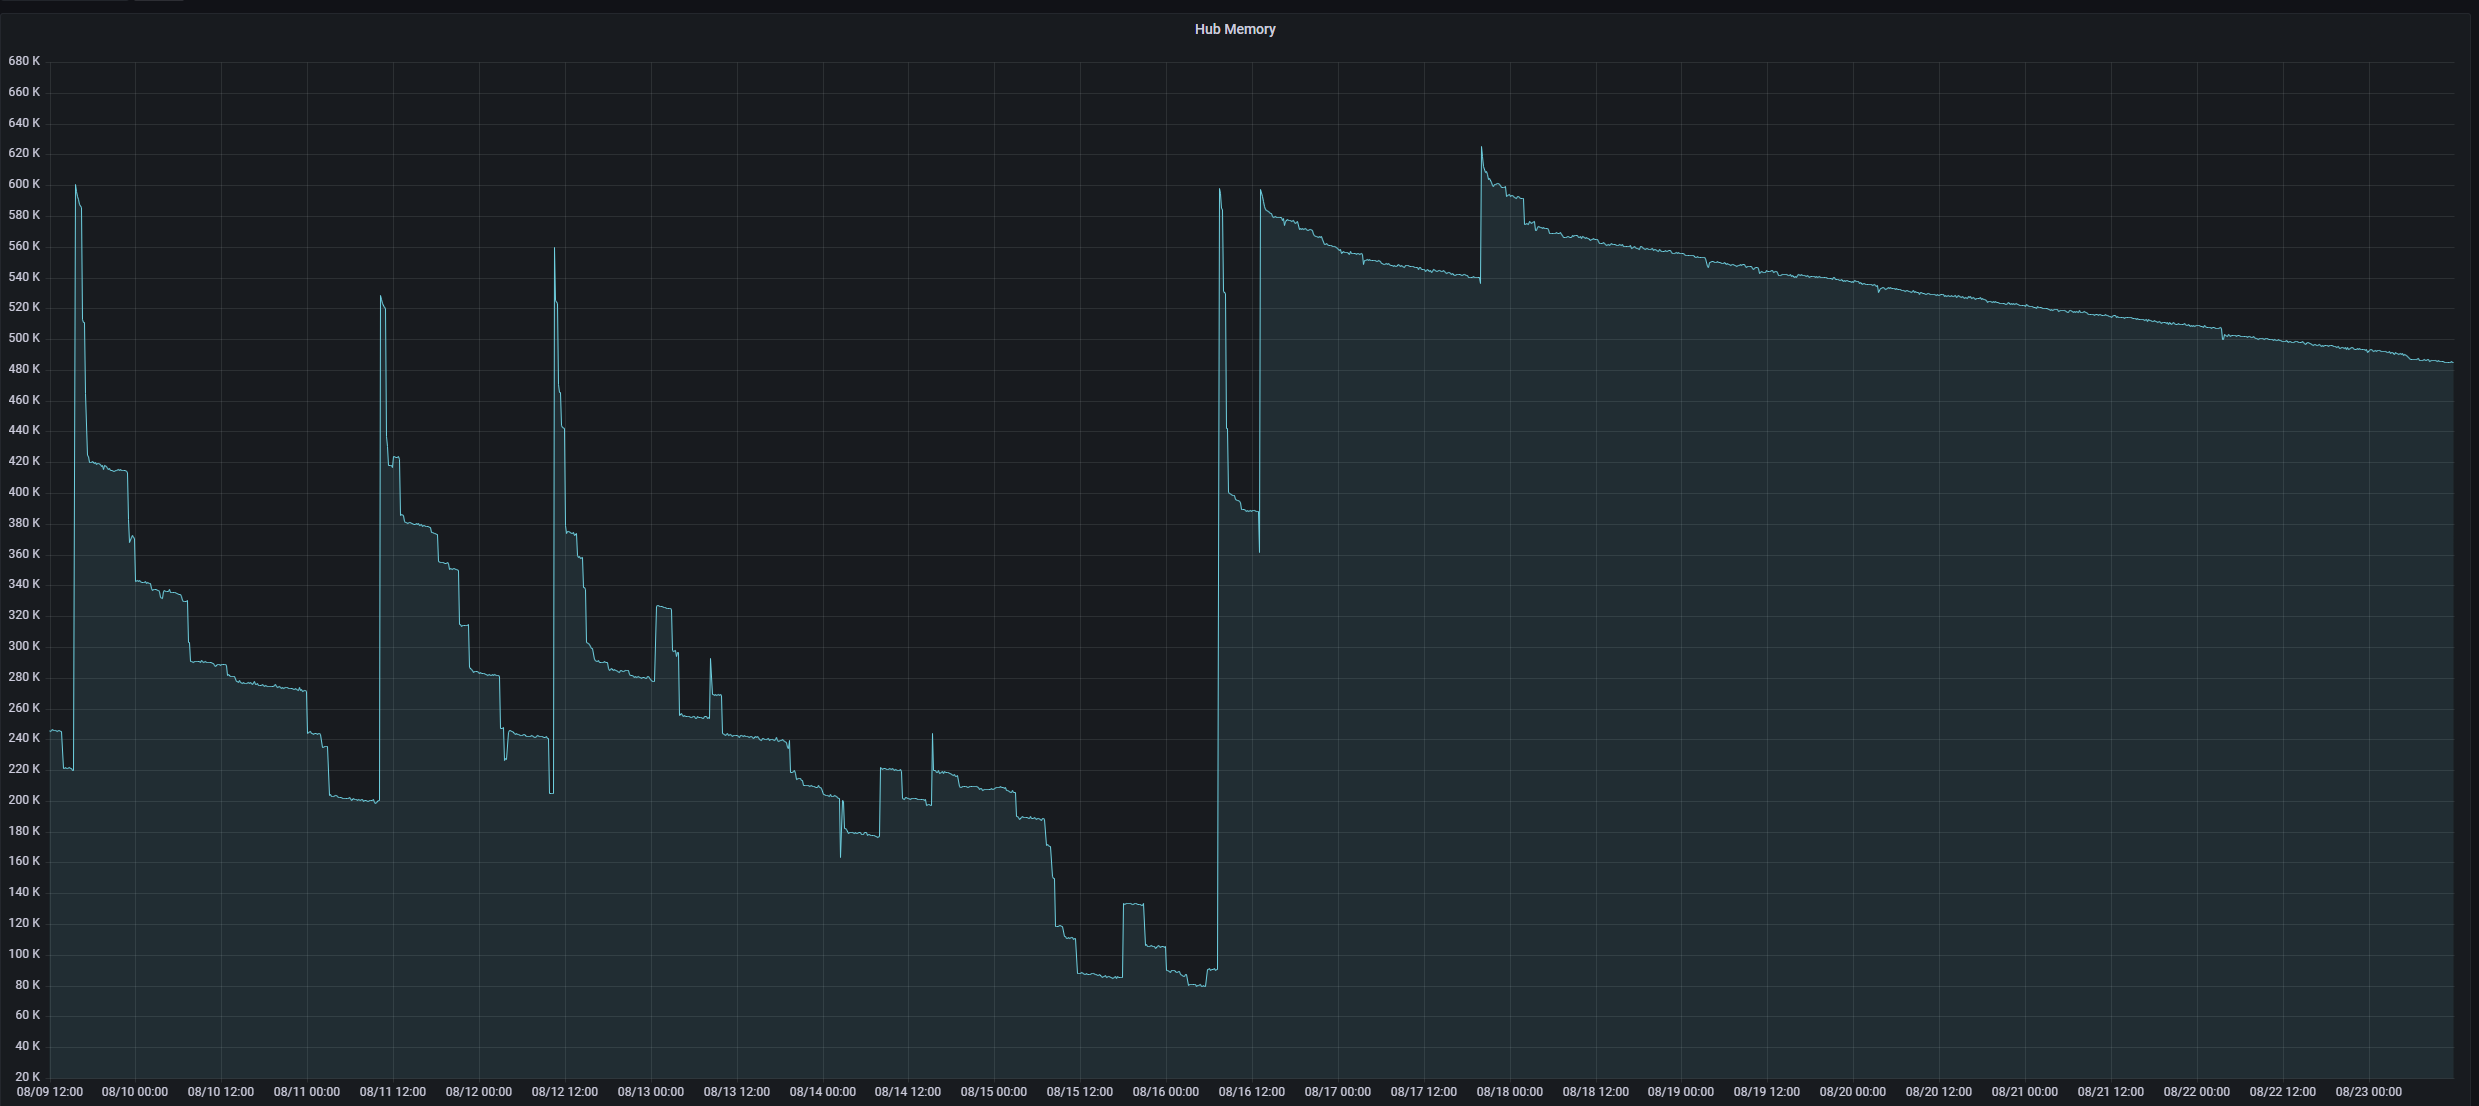Click the first 600 K spike on 08/09
Viewport: 2479px width, 1106px height.
point(75,185)
